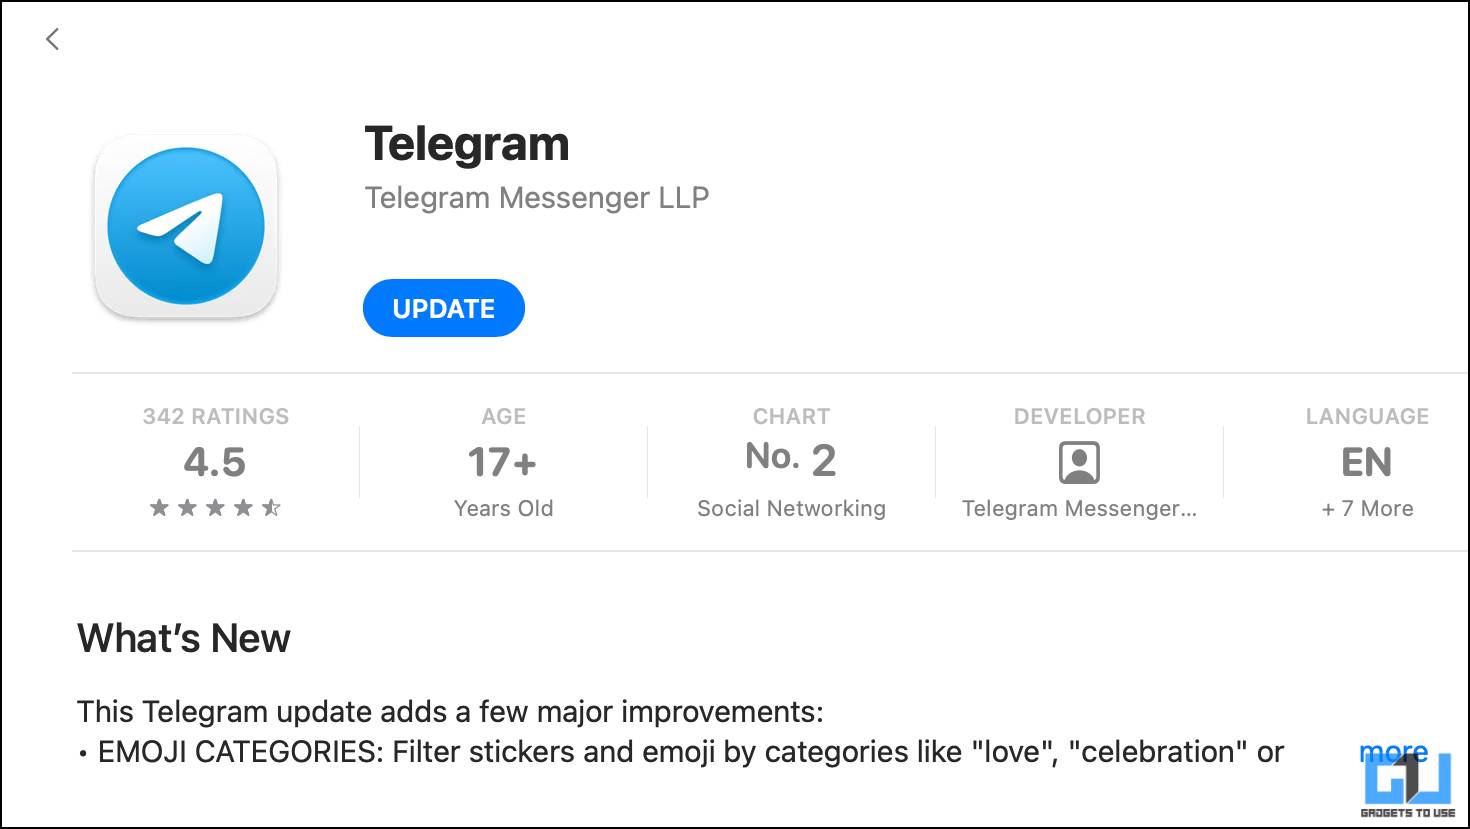The image size is (1470, 829).
Task: Click the star rating row
Action: 215,508
